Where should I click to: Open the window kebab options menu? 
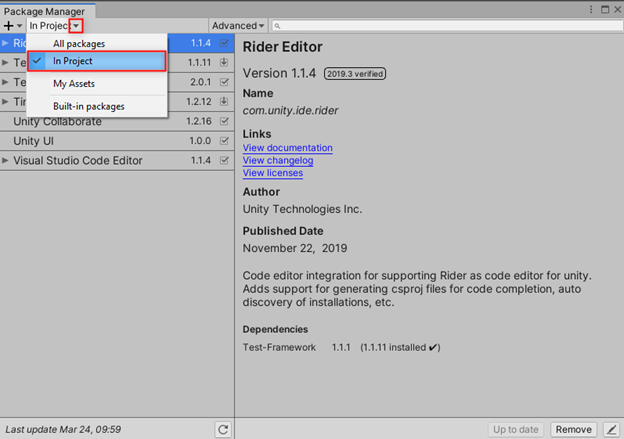[x=591, y=10]
